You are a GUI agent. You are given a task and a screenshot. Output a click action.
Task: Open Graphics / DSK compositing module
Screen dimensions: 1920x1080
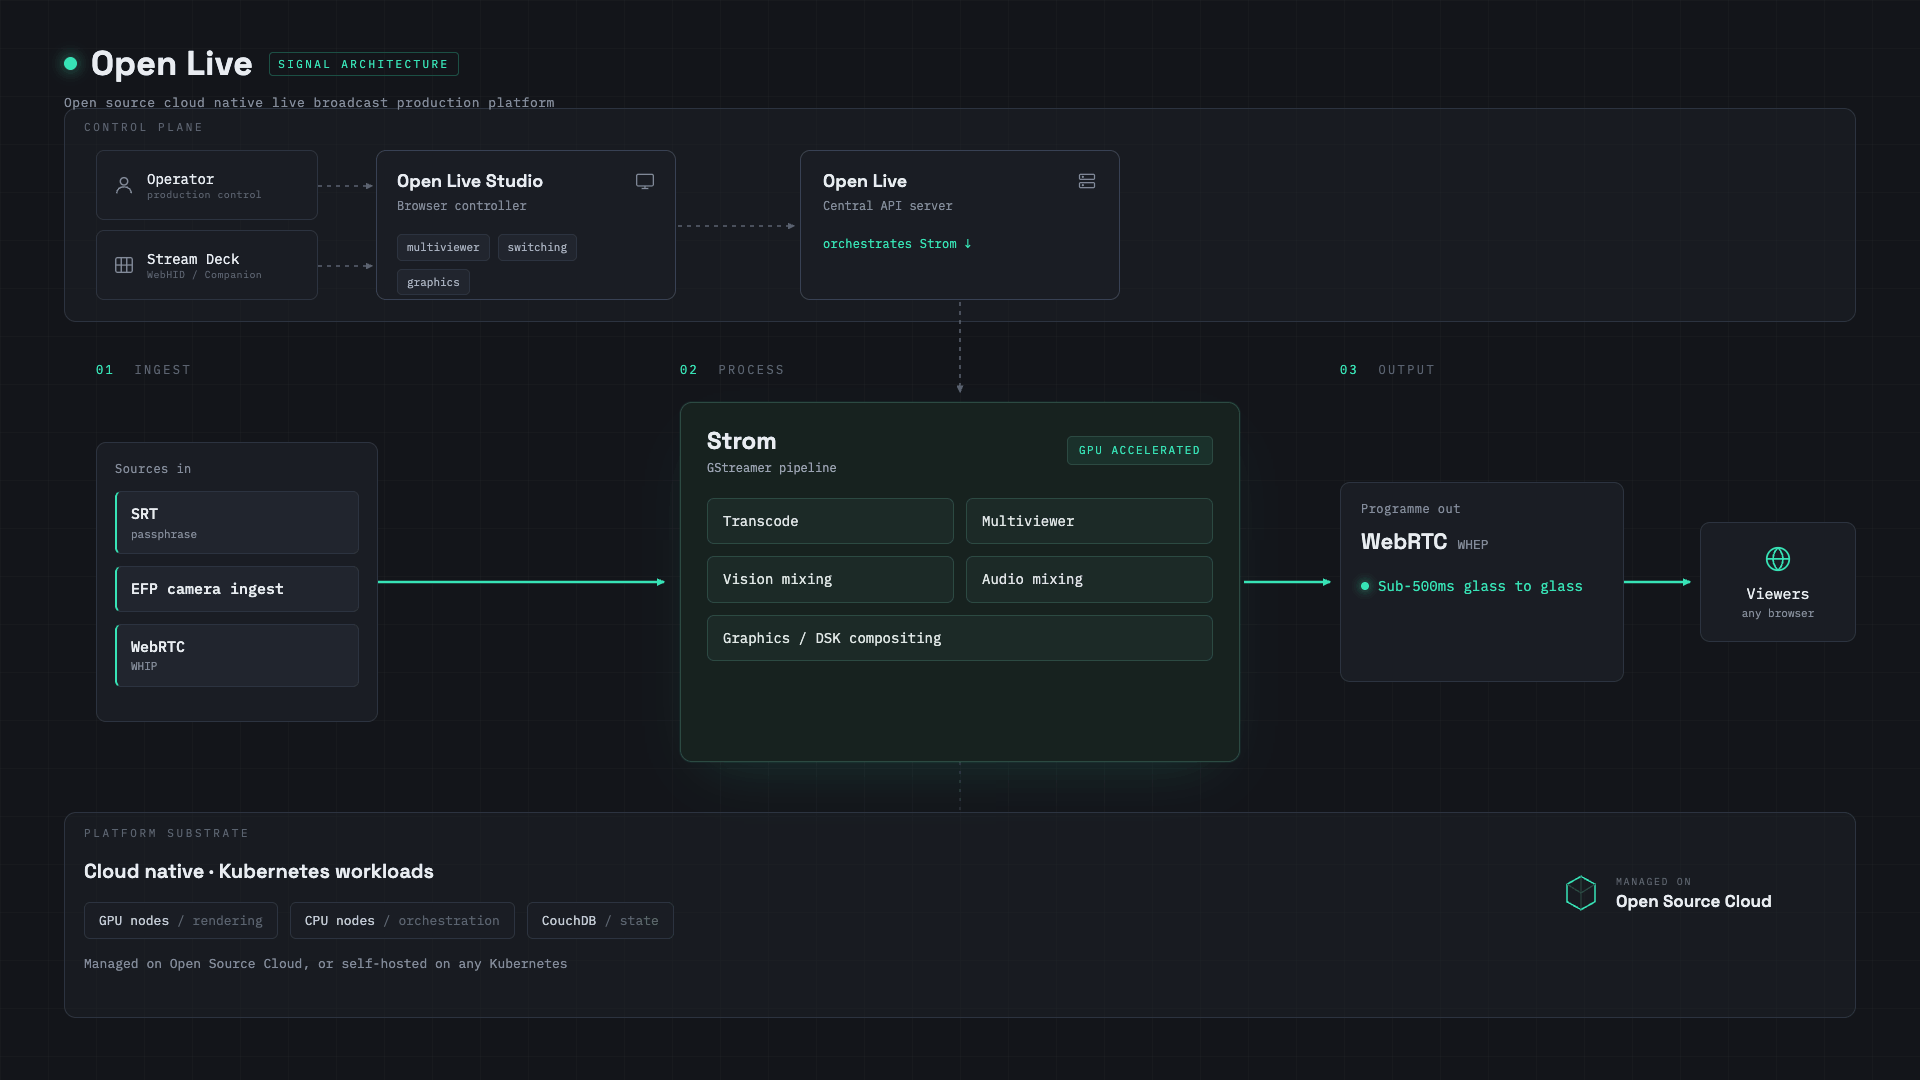point(960,638)
